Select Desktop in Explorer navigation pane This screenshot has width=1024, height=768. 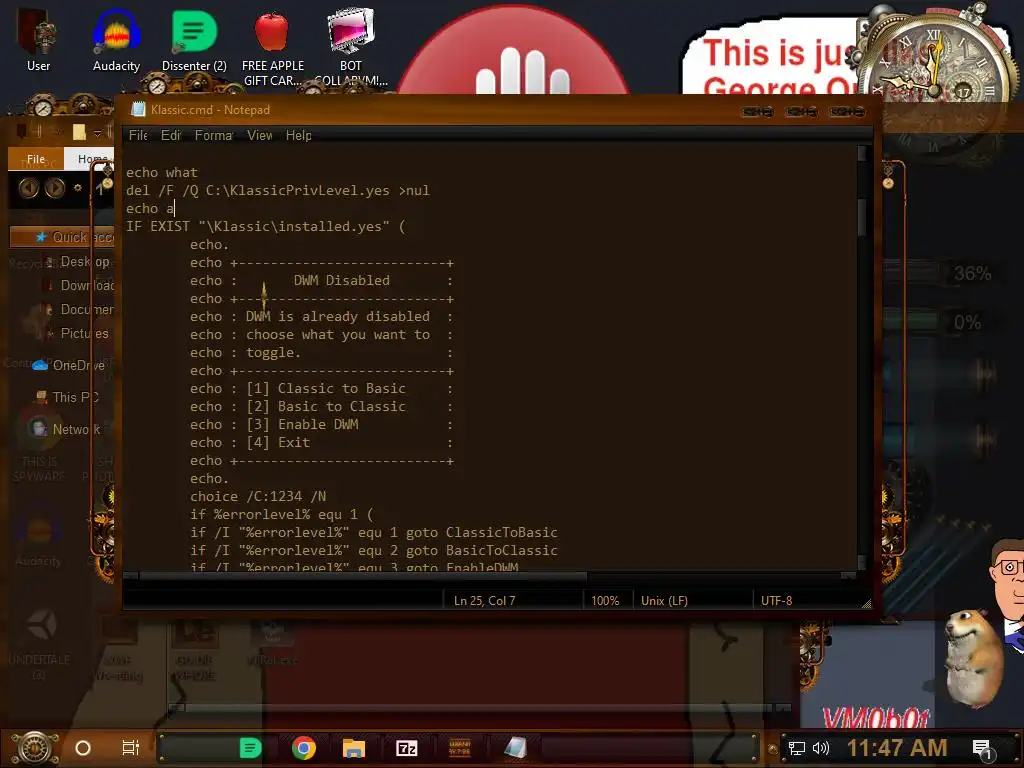point(78,261)
